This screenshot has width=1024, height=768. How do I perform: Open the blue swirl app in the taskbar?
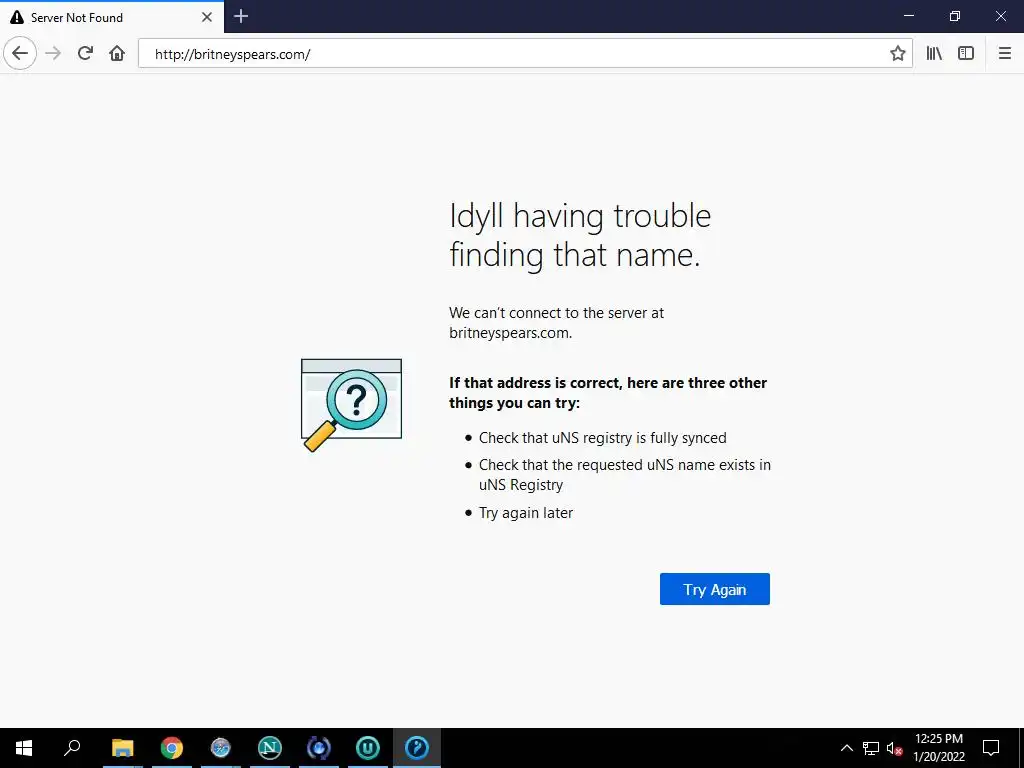(x=319, y=748)
